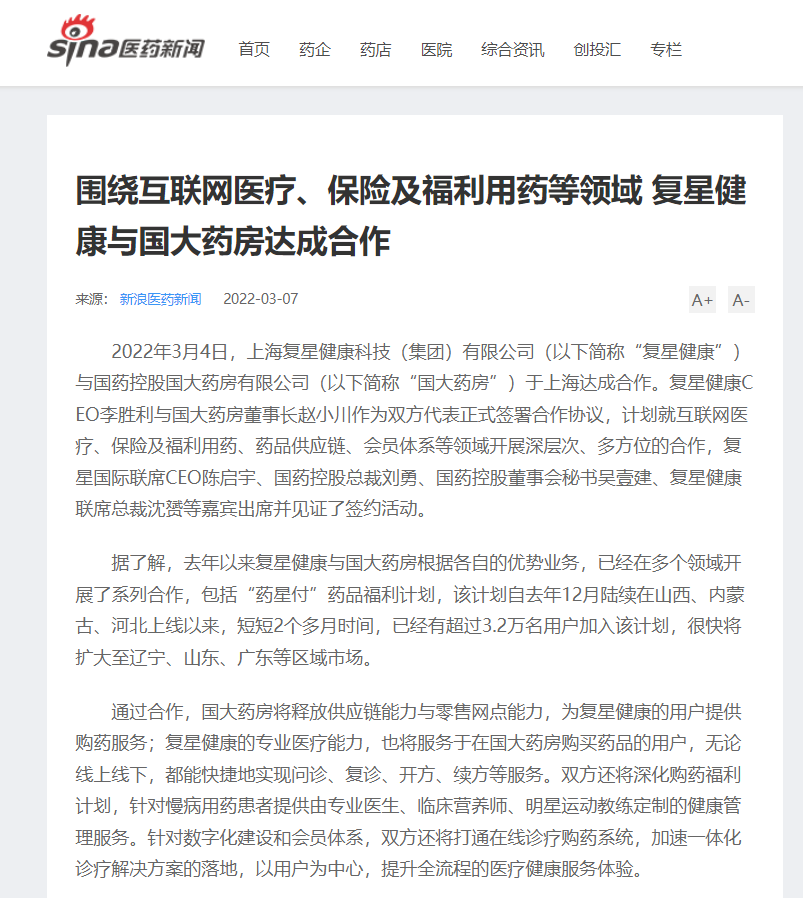Follow the 新浪医药新闻 source link
Image resolution: width=803 pixels, height=898 pixels.
point(160,299)
